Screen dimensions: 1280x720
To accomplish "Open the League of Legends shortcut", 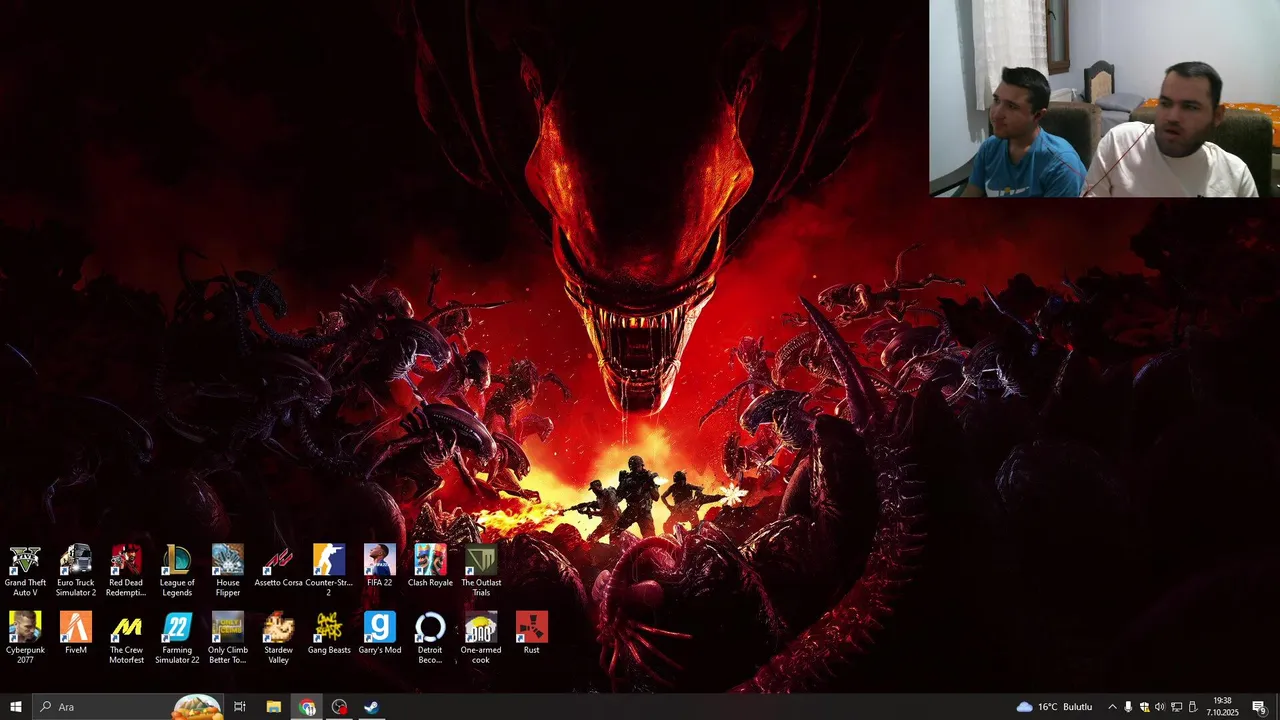I will point(177,571).
